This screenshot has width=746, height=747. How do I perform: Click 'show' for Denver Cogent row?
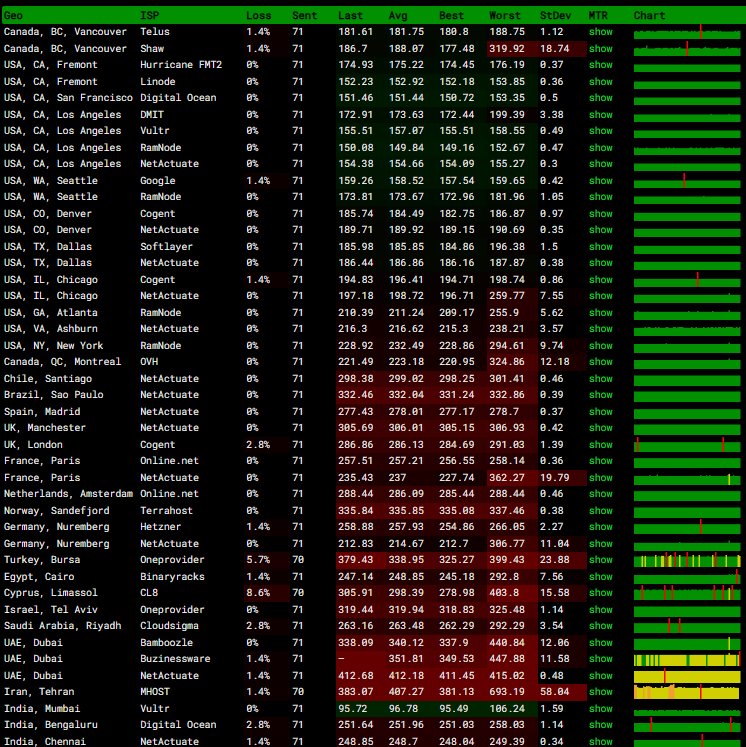tap(600, 213)
